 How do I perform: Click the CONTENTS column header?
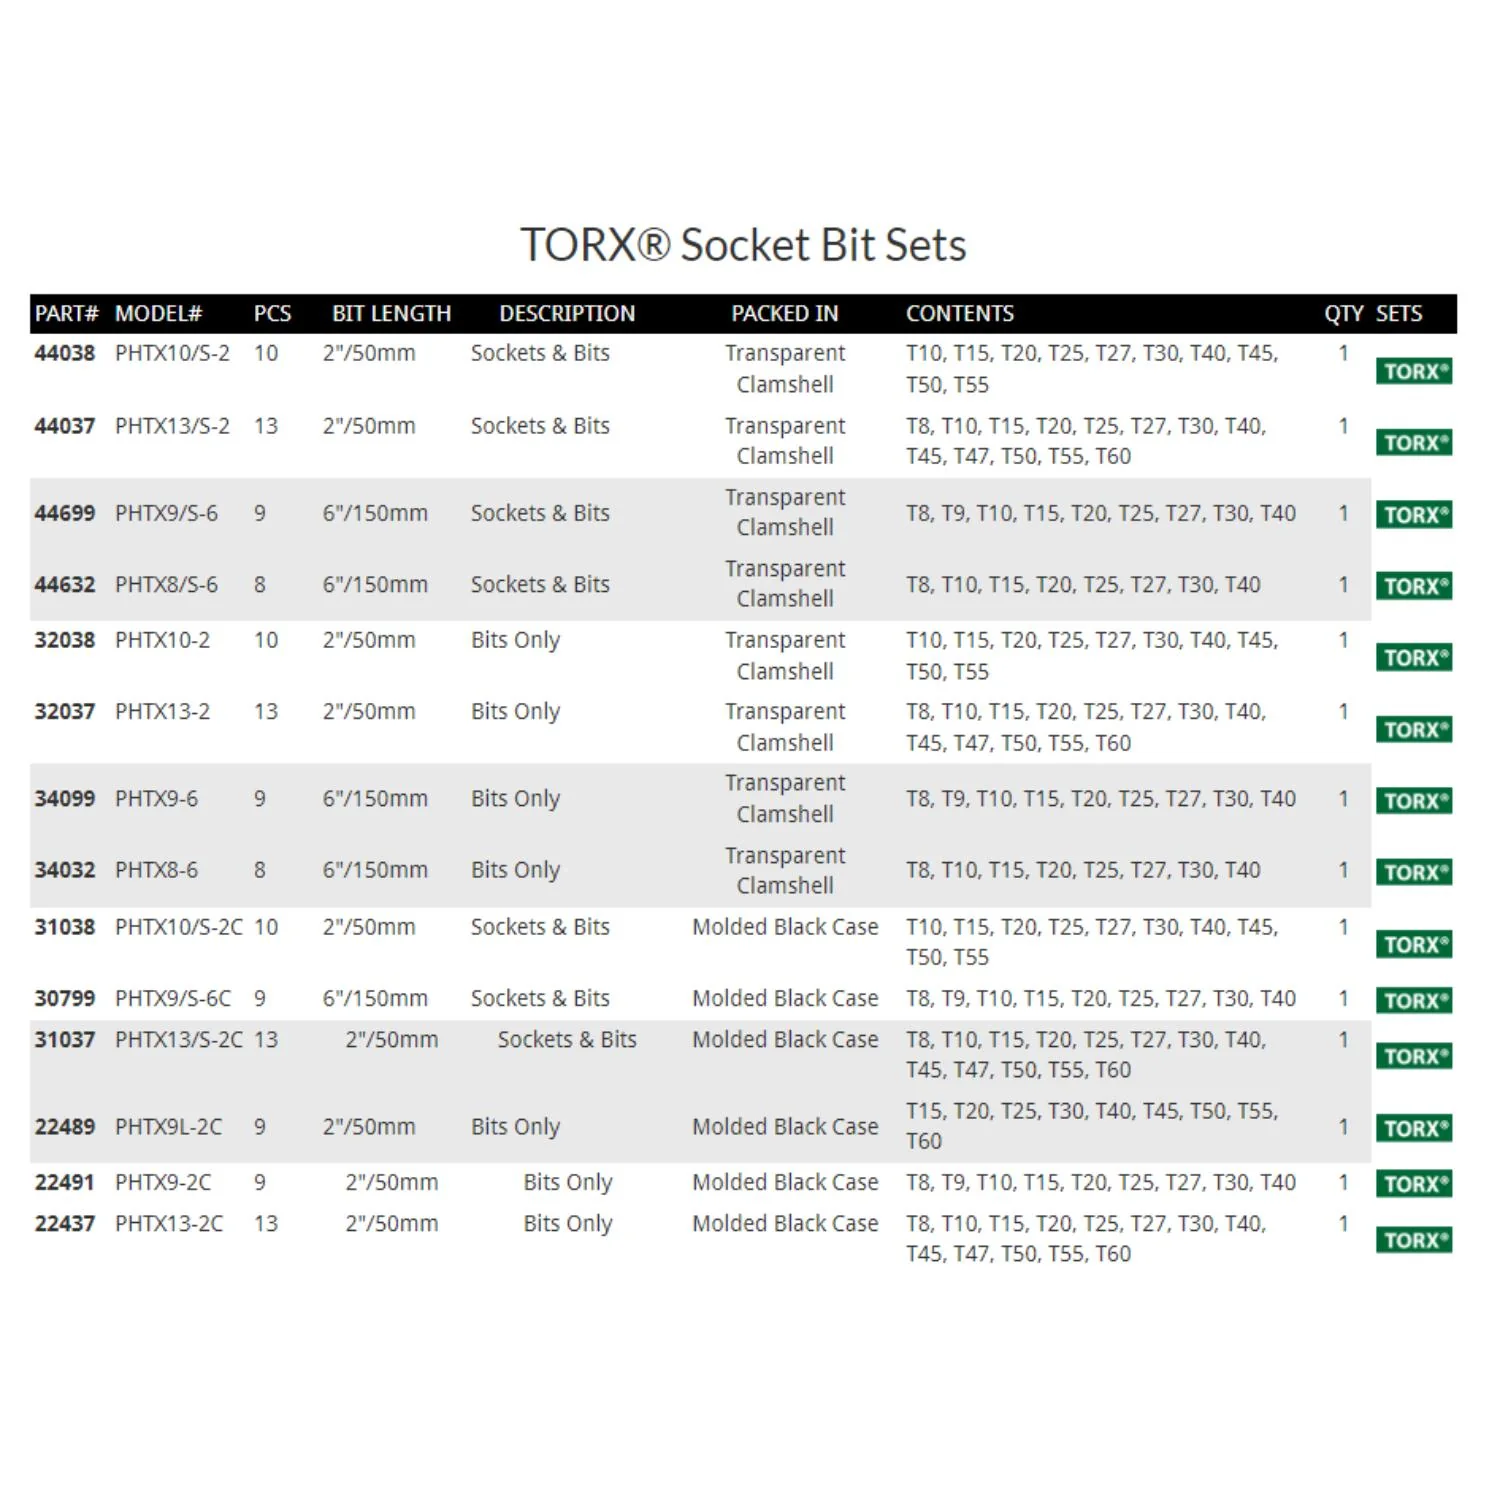[960, 313]
